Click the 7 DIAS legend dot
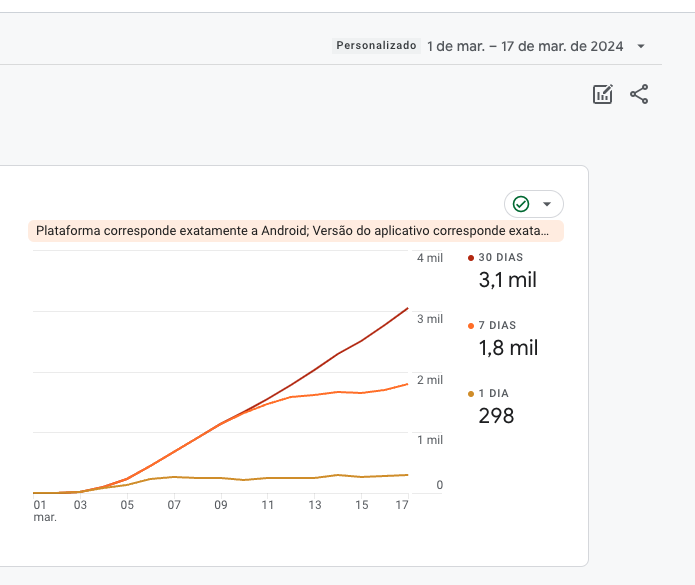 pos(471,326)
